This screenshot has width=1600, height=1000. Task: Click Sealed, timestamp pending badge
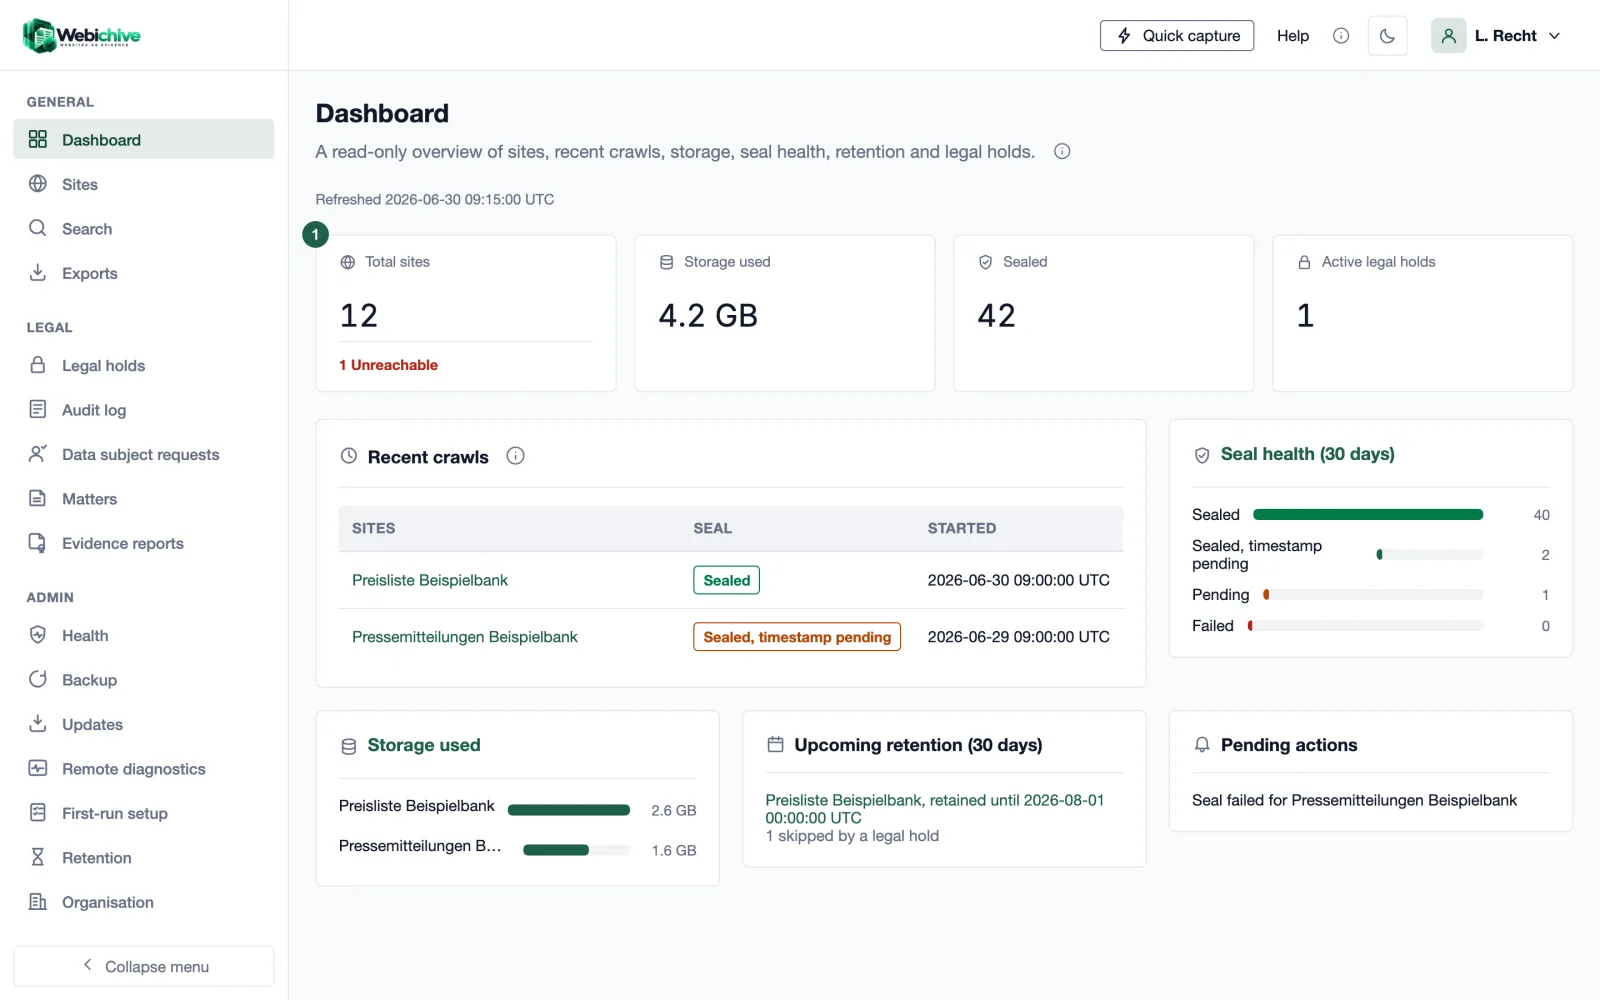[797, 637]
